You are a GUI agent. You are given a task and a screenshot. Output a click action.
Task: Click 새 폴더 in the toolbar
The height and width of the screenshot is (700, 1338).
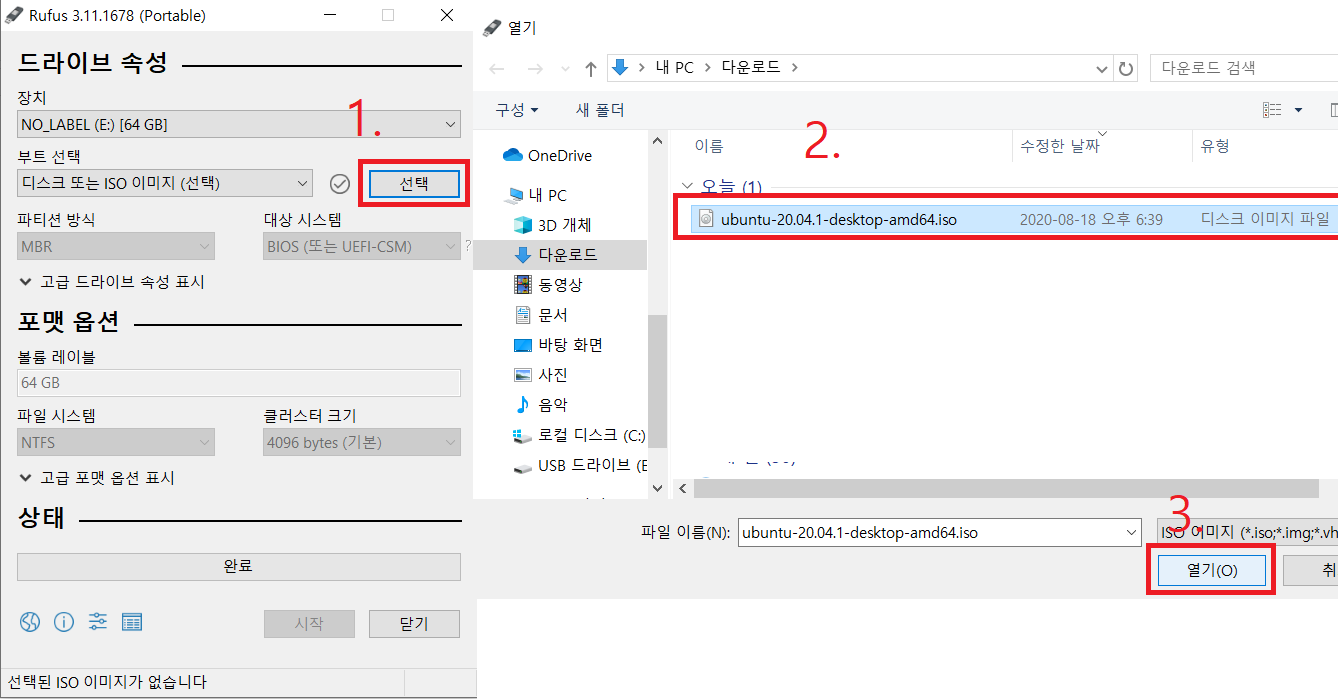click(x=599, y=110)
